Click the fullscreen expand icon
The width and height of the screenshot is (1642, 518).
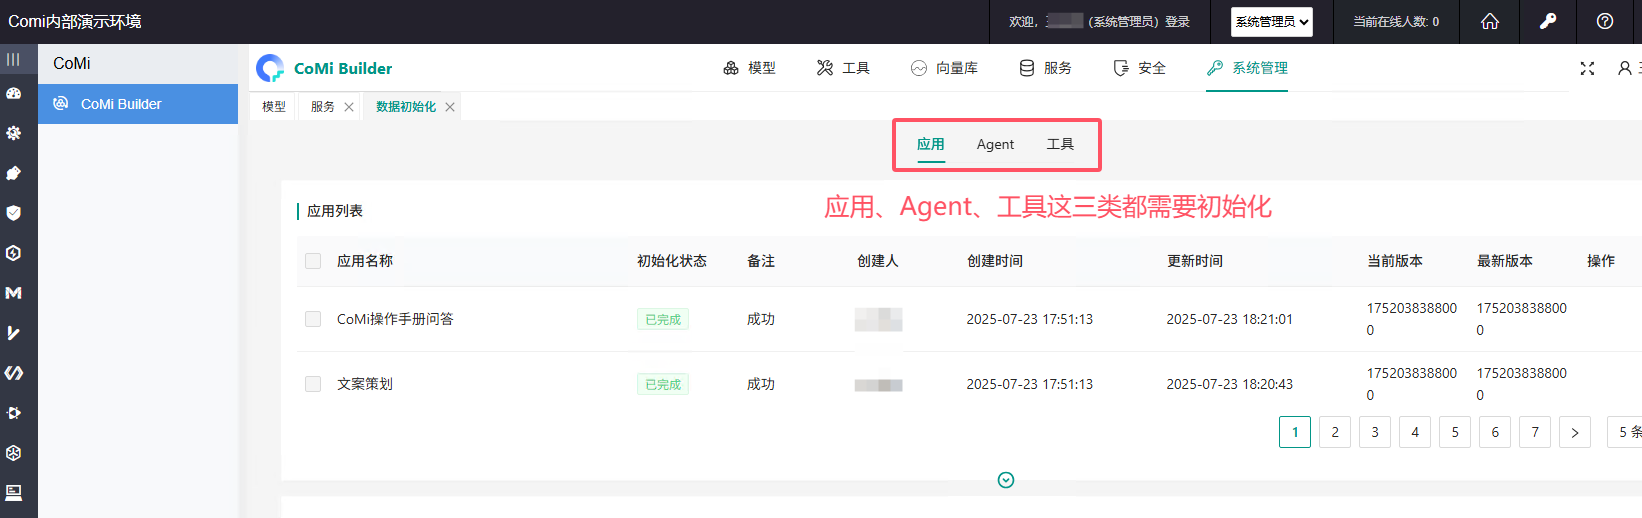coord(1587,68)
